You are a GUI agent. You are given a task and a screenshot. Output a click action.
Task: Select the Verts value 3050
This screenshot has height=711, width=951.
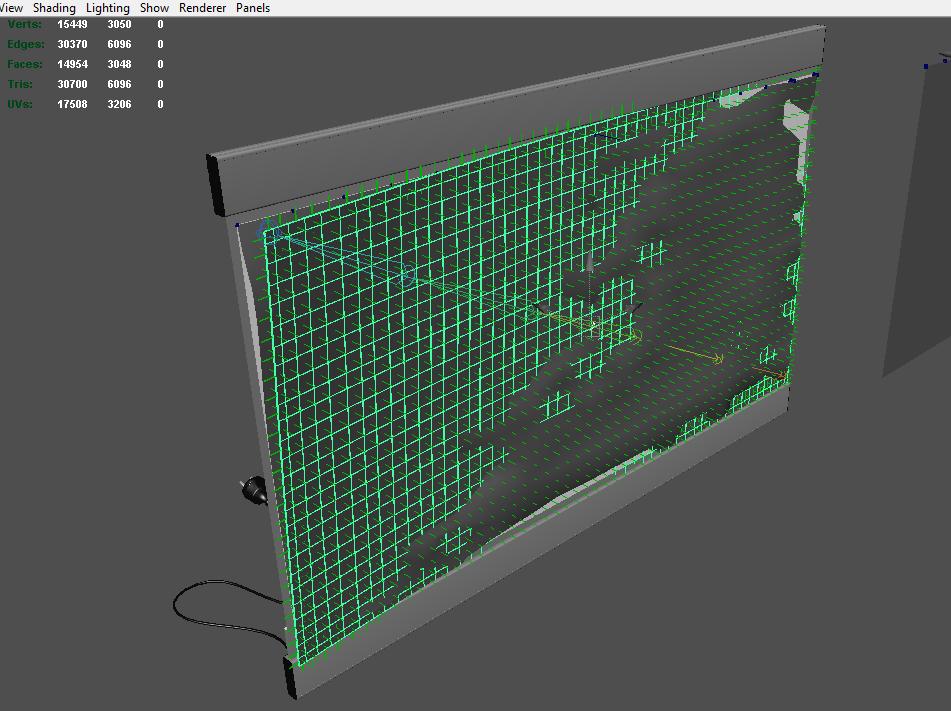tap(119, 24)
